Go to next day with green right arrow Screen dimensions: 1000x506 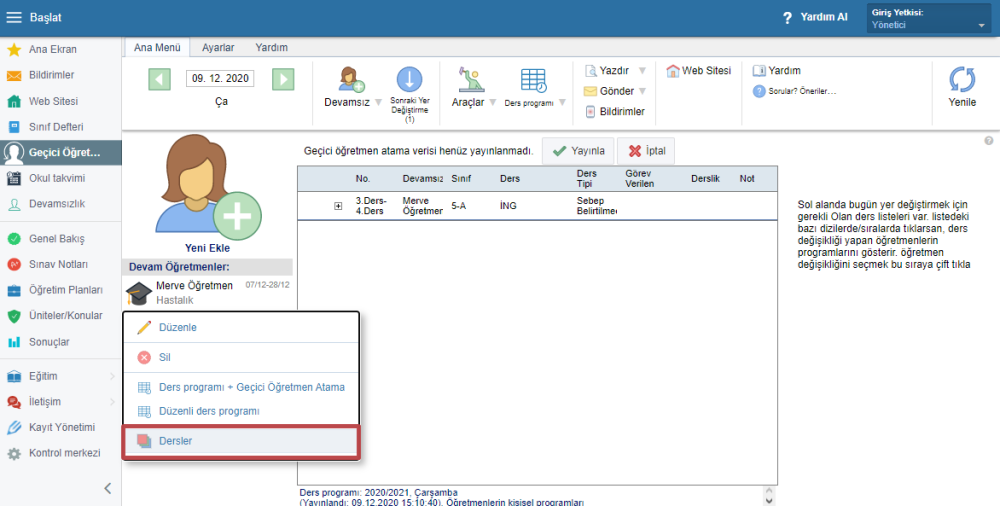click(283, 79)
